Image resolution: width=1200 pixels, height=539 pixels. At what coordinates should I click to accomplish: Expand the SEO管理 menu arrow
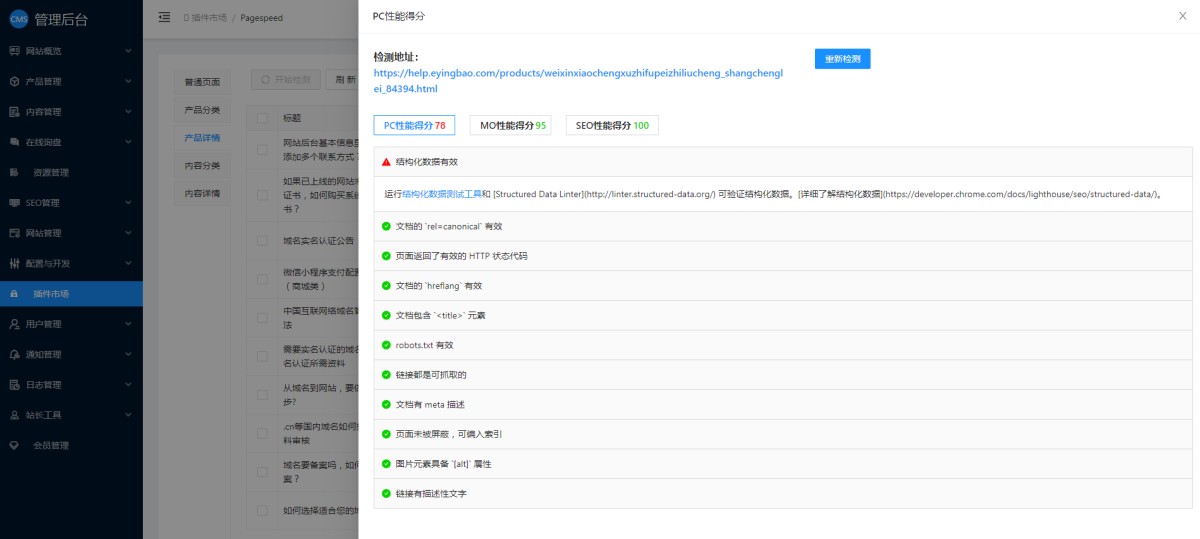[x=128, y=203]
